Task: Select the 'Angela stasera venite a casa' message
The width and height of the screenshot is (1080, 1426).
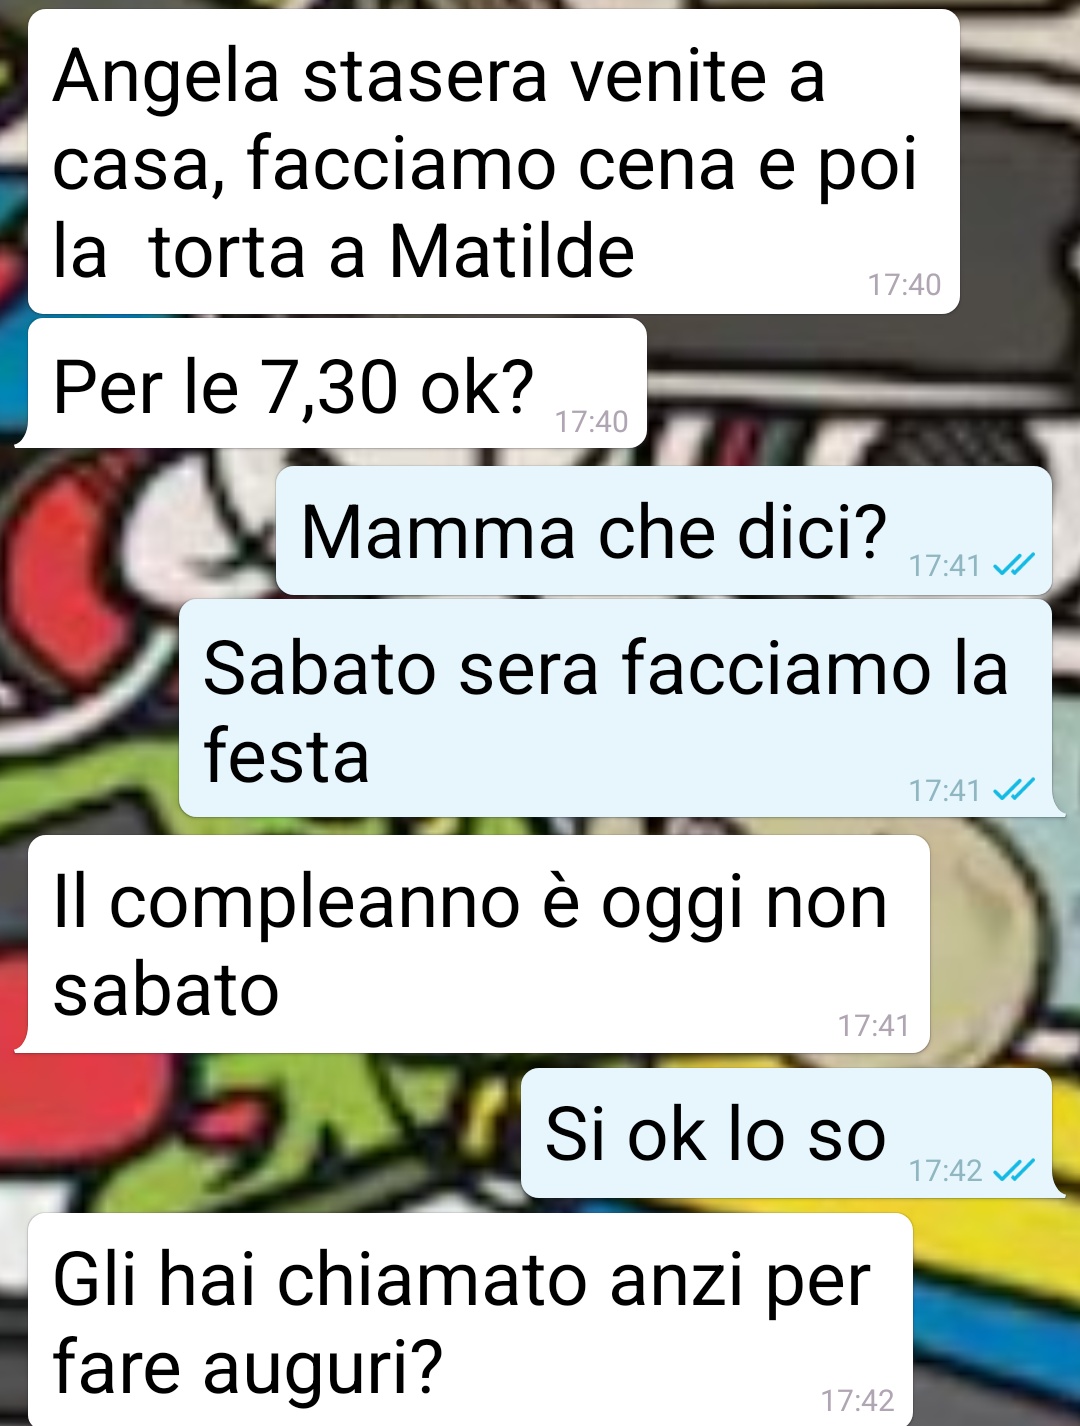Action: [494, 162]
